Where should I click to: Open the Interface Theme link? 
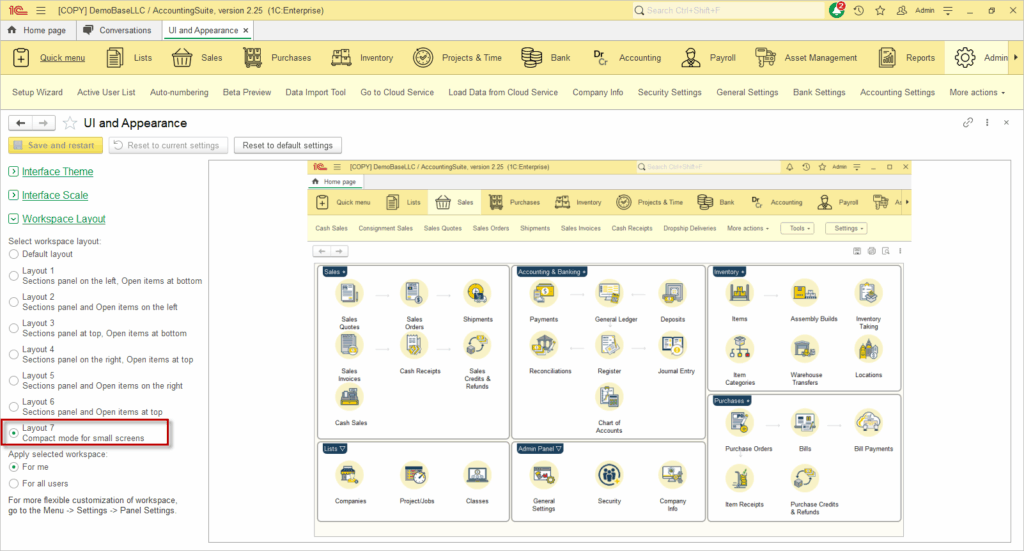pos(57,171)
